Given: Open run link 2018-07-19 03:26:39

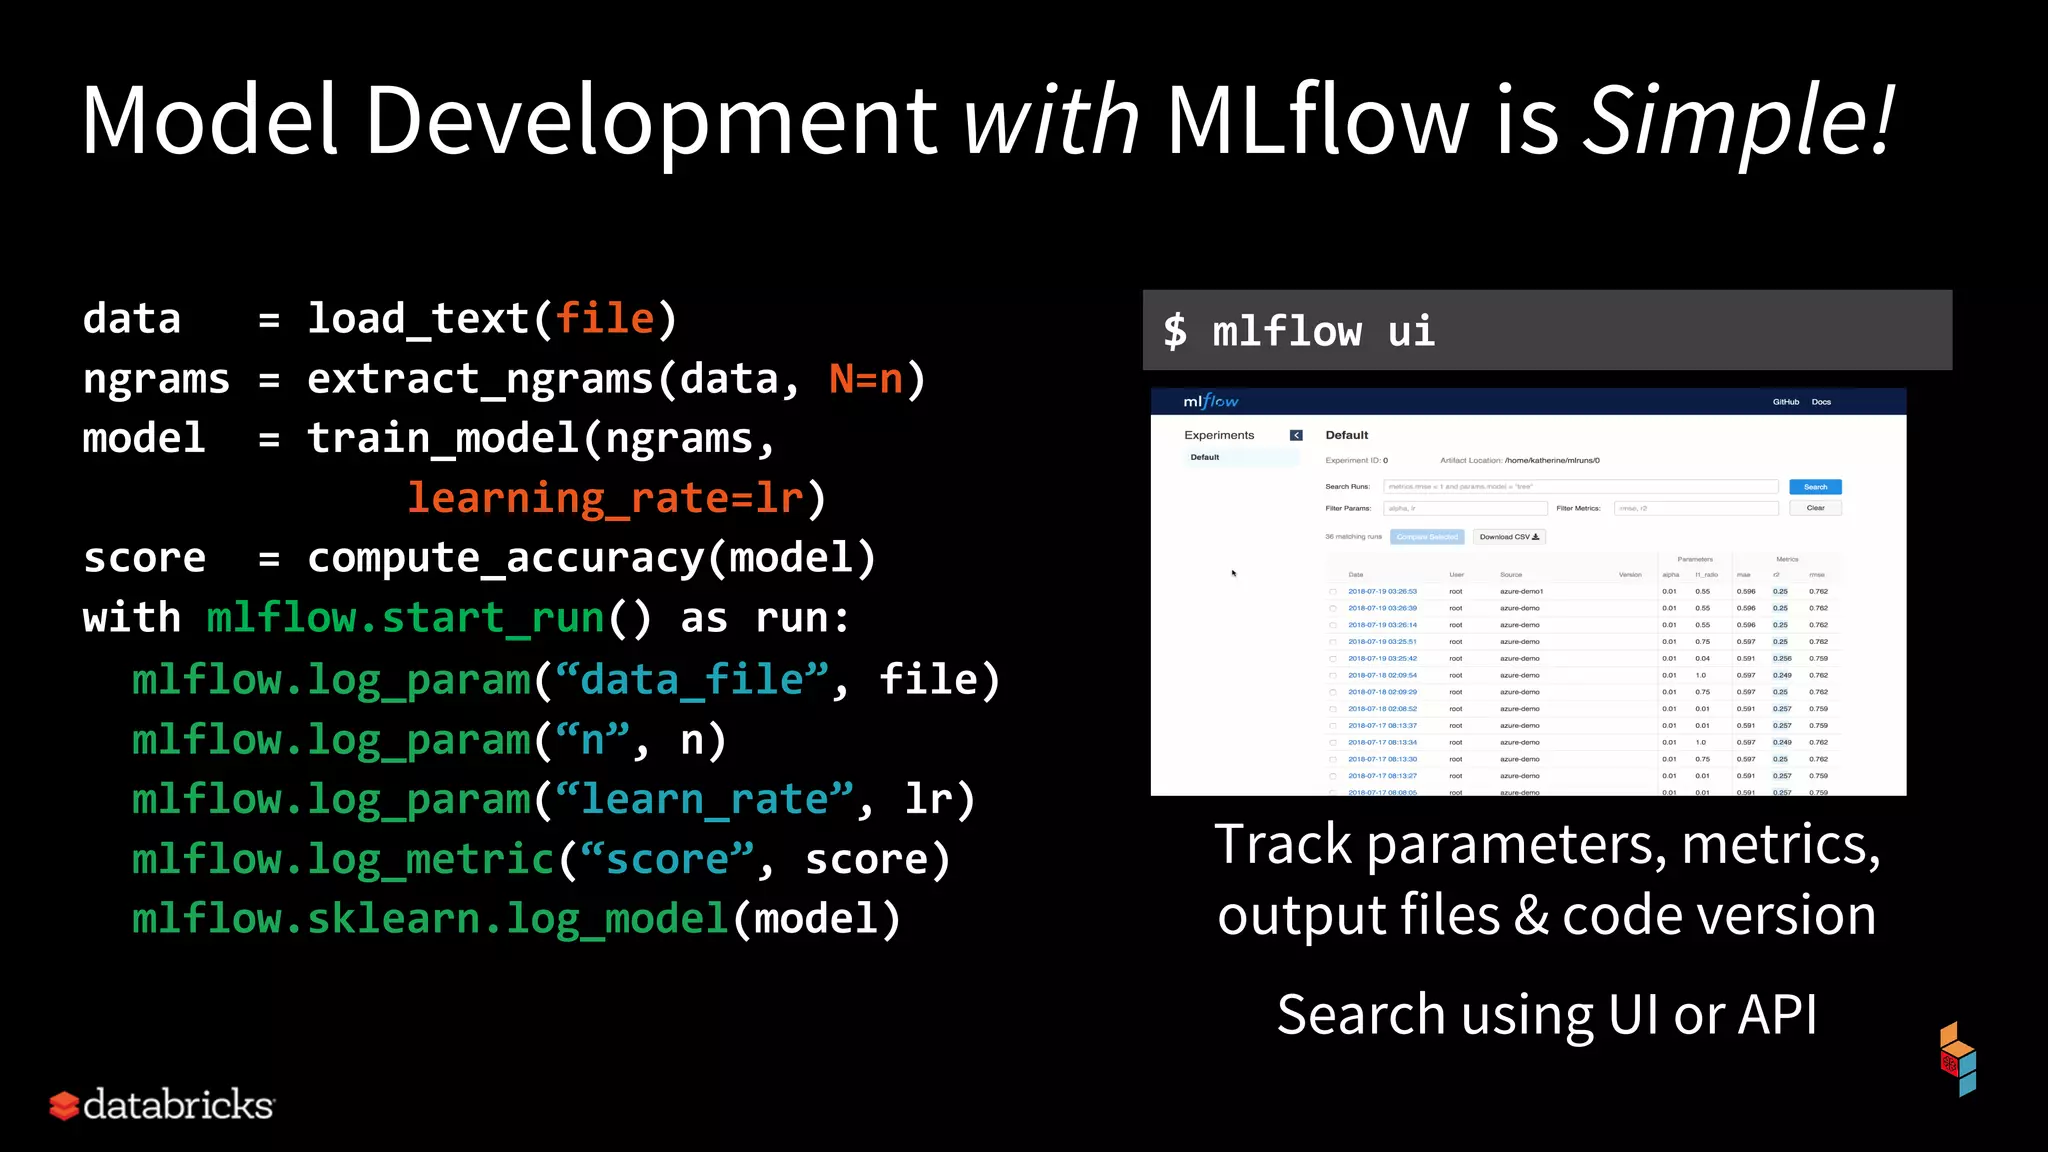Looking at the screenshot, I should point(1382,608).
